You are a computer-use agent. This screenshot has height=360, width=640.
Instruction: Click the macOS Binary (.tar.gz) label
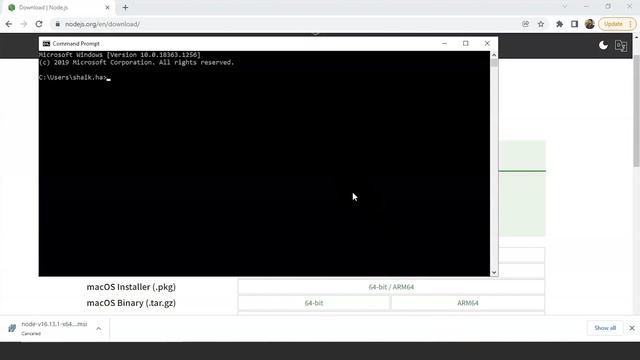(x=131, y=303)
